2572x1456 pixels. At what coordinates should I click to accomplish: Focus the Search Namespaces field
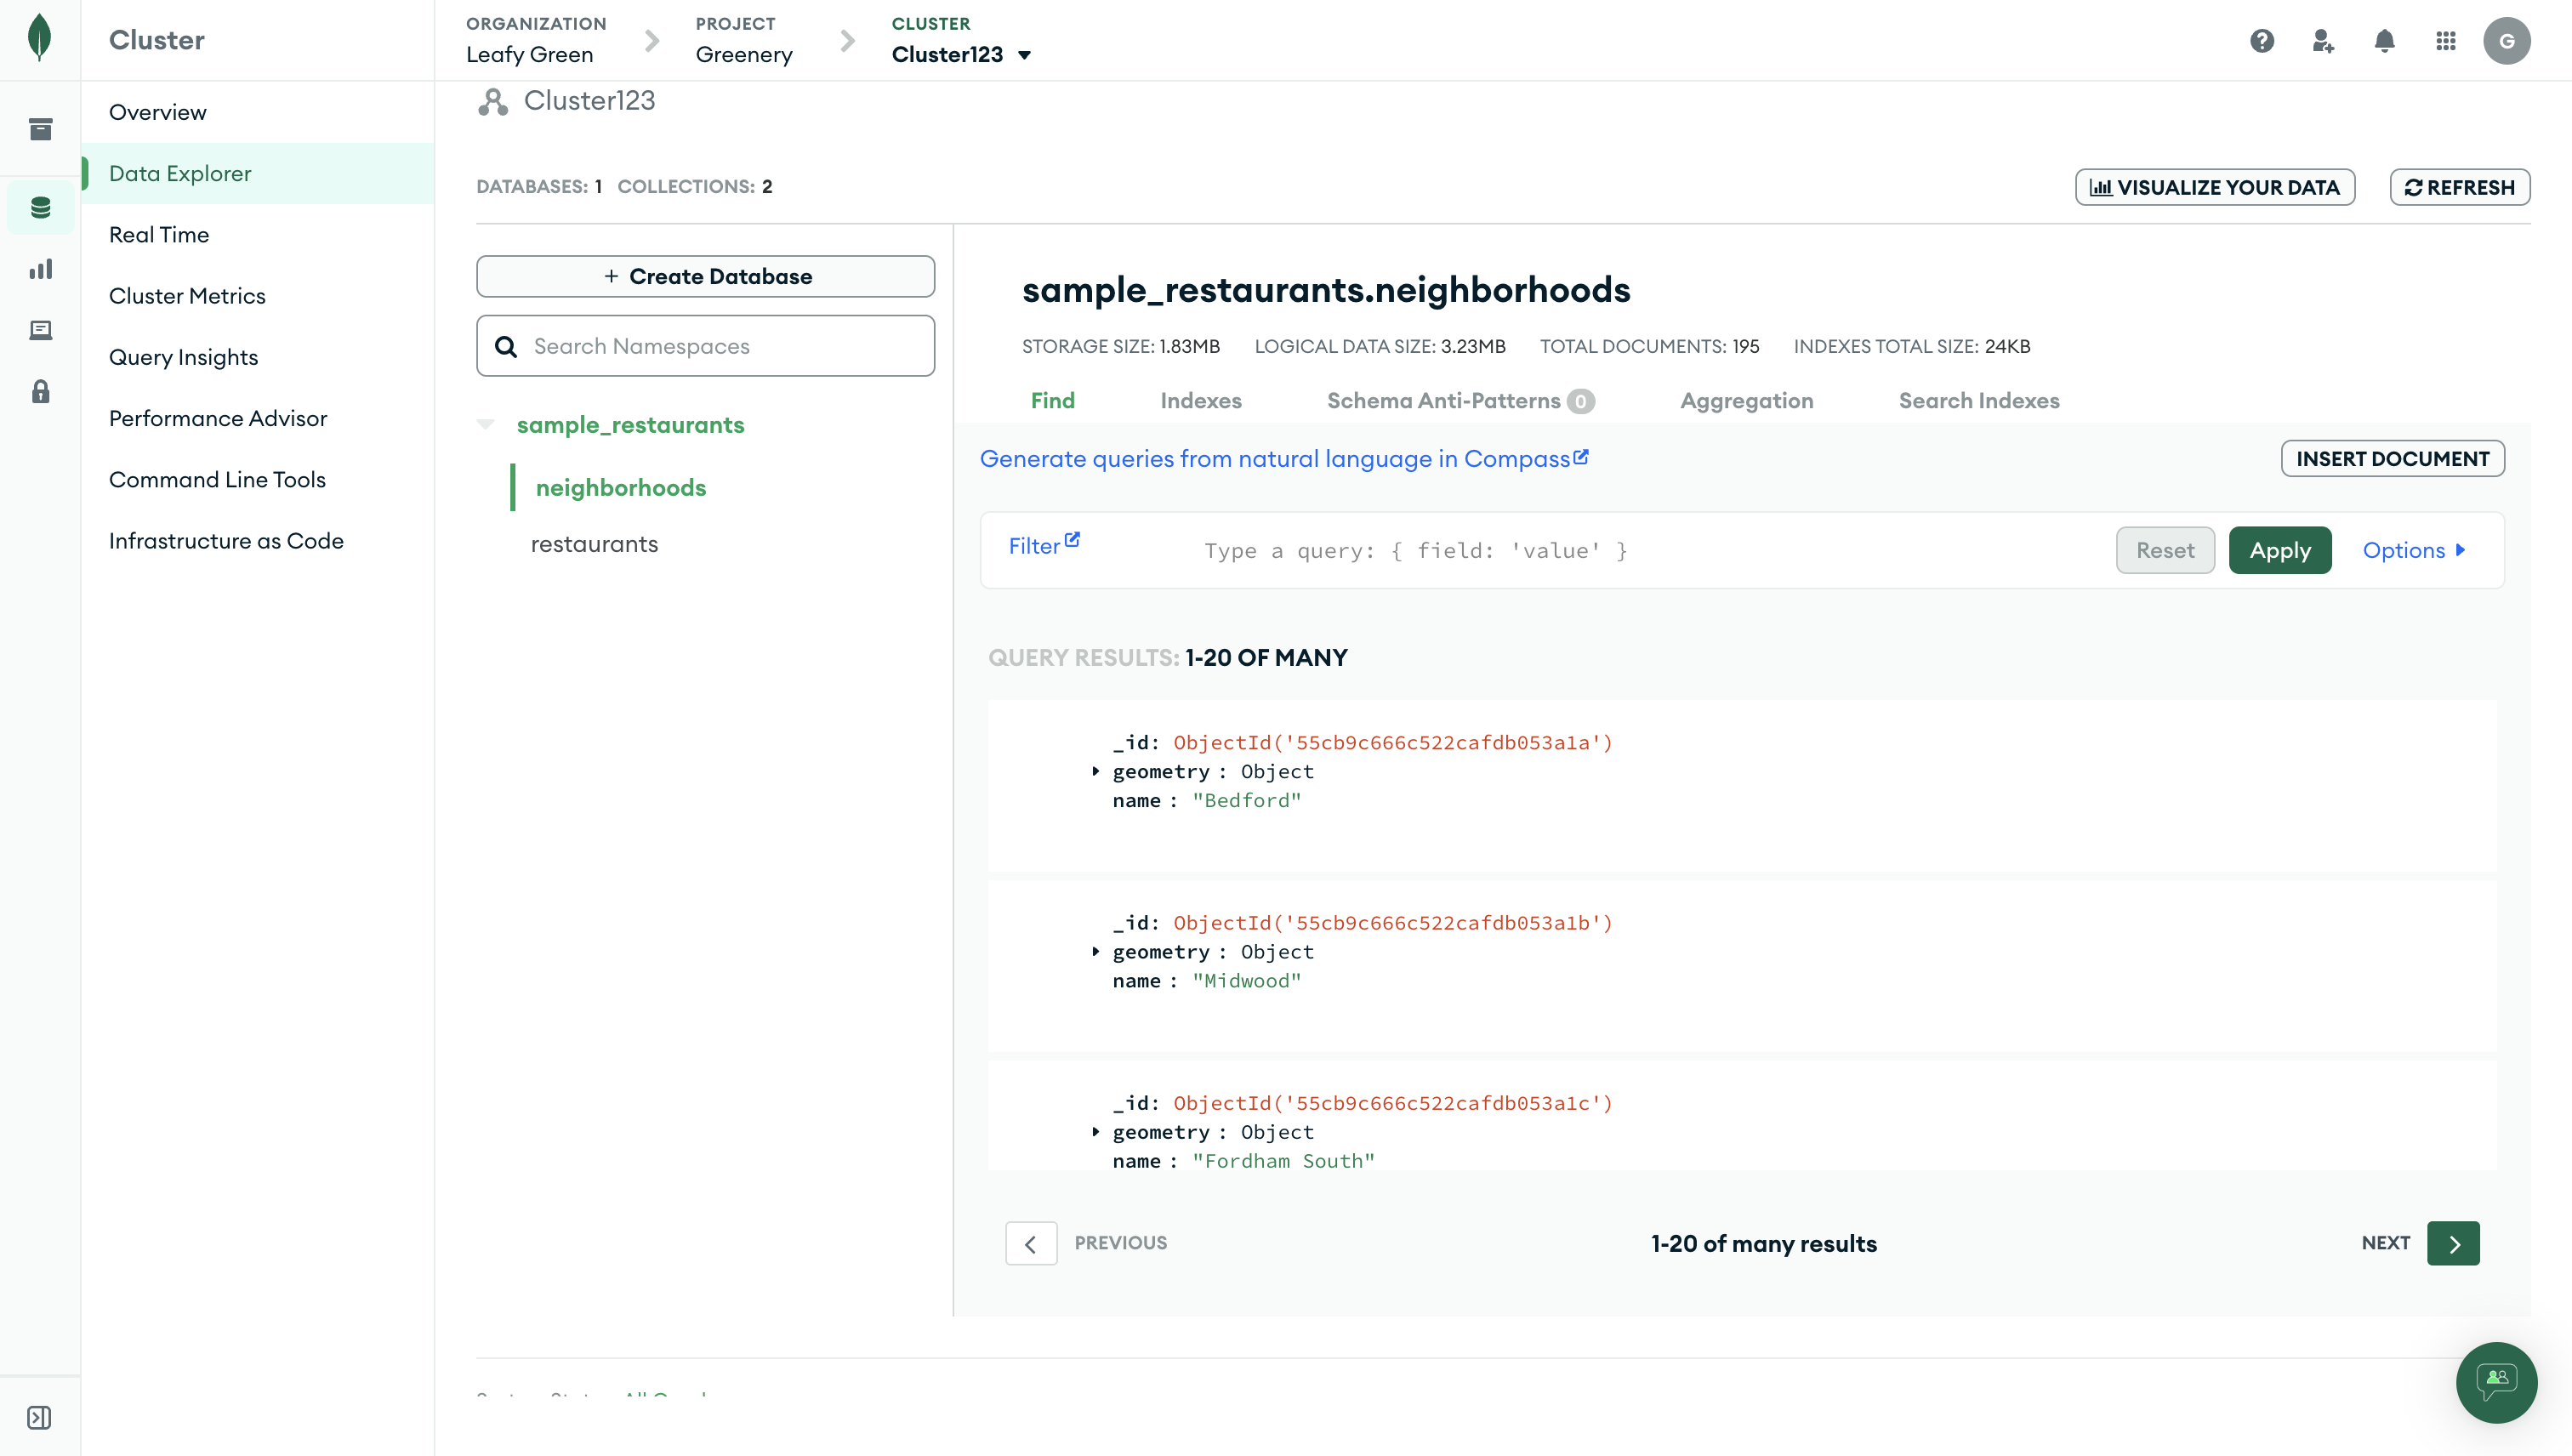[x=705, y=346]
